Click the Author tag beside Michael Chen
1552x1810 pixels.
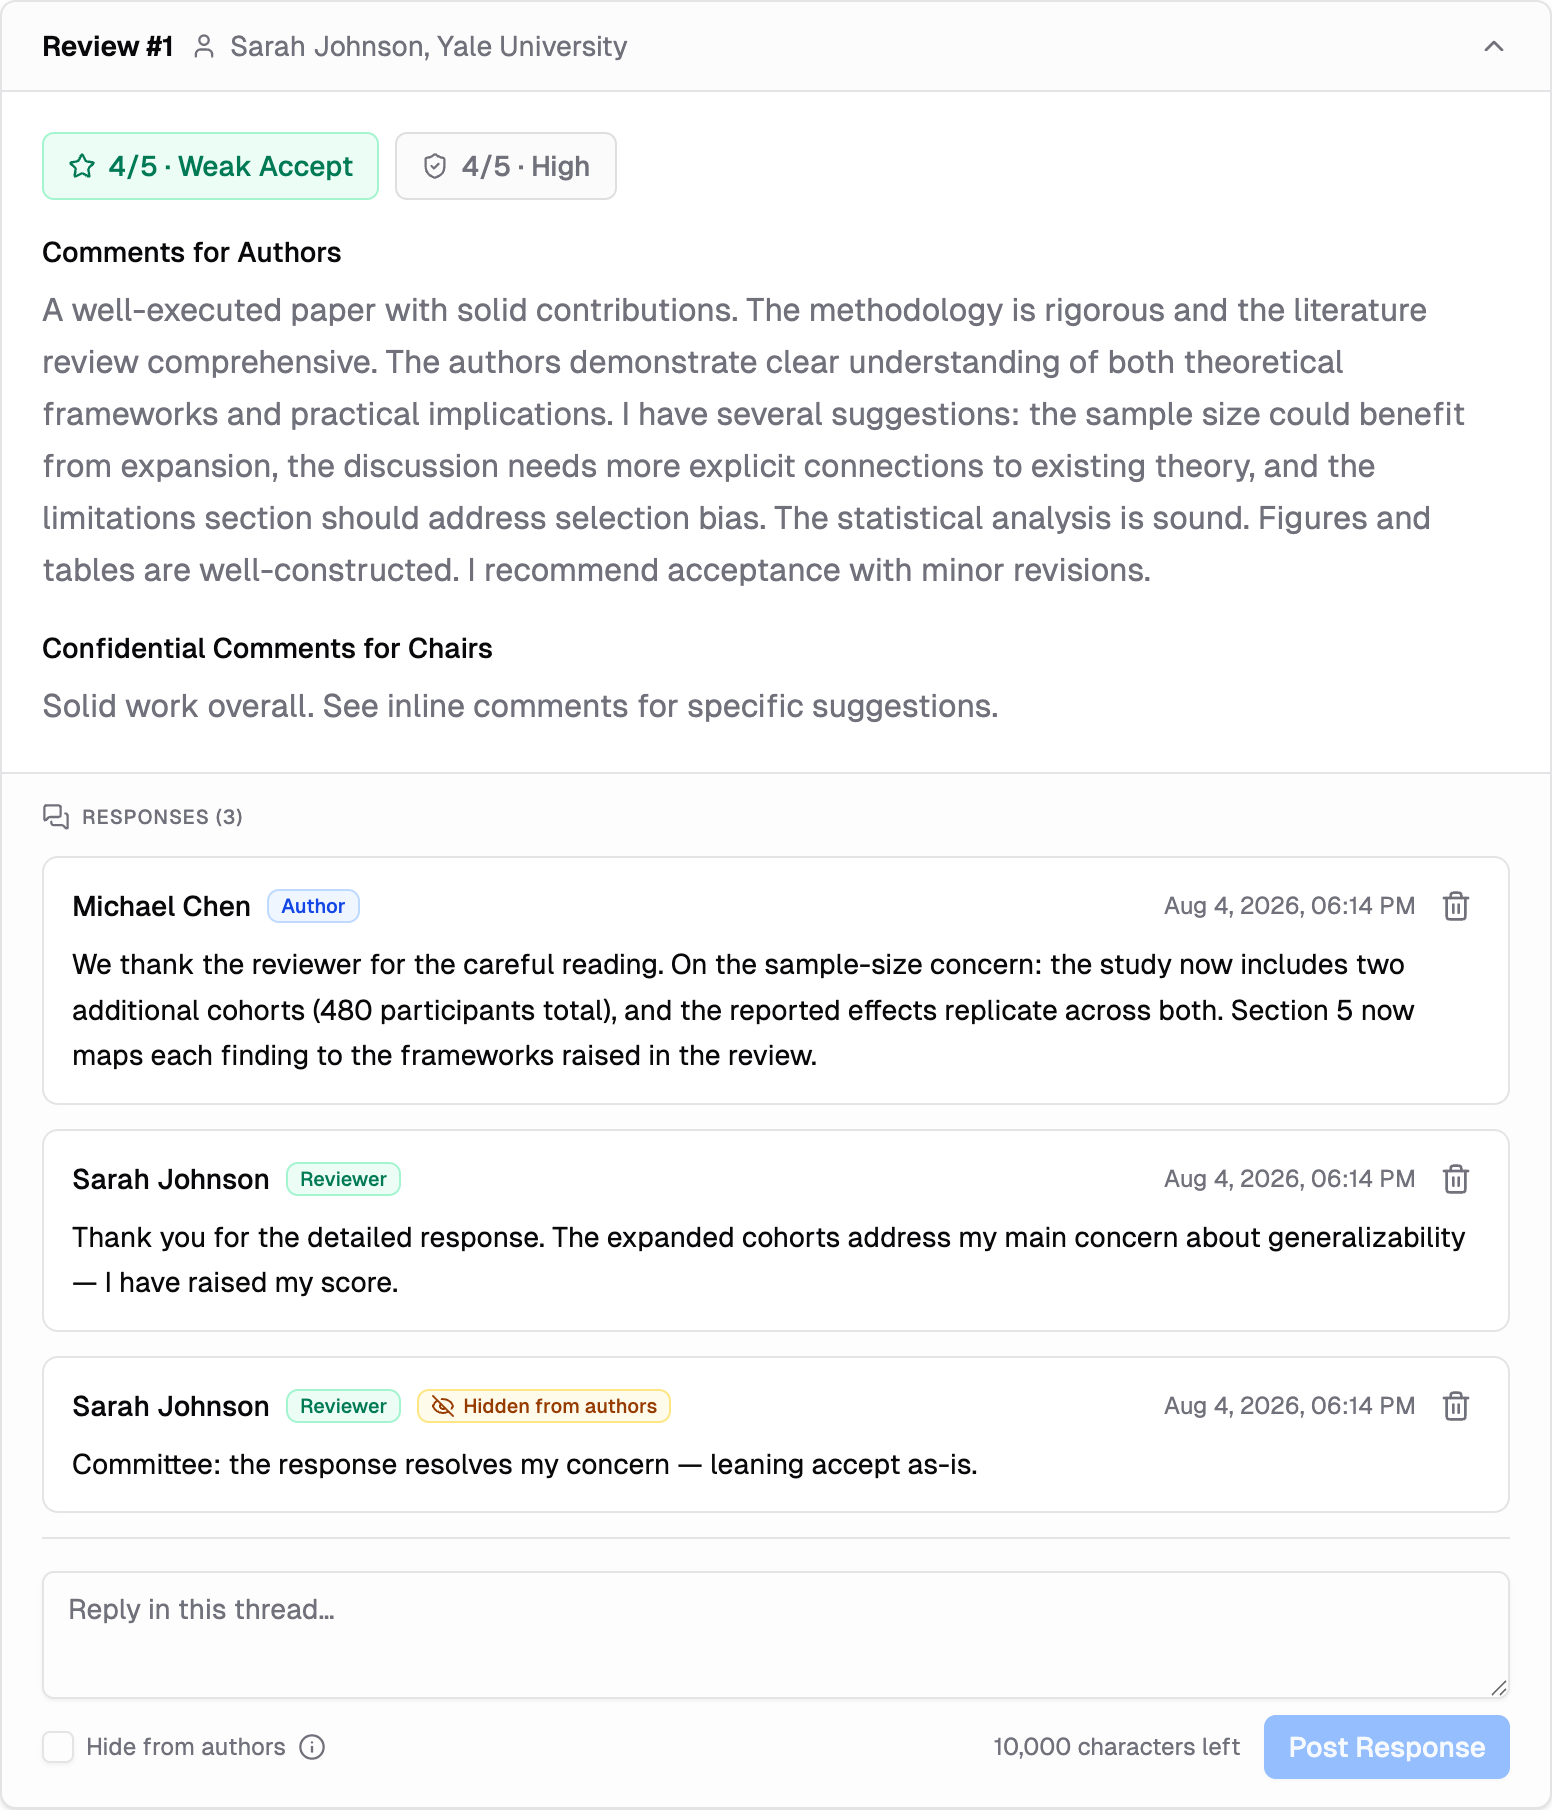tap(313, 906)
